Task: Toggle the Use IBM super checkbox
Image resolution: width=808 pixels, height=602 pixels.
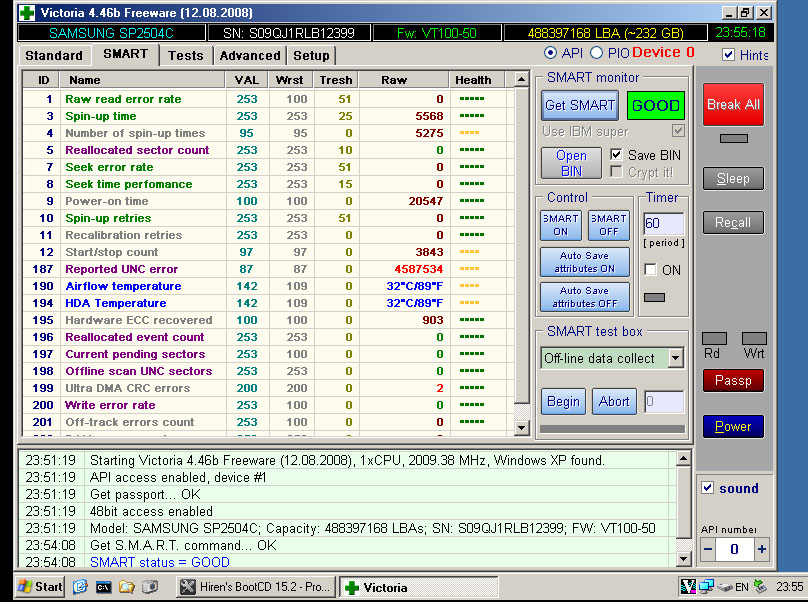Action: [678, 130]
